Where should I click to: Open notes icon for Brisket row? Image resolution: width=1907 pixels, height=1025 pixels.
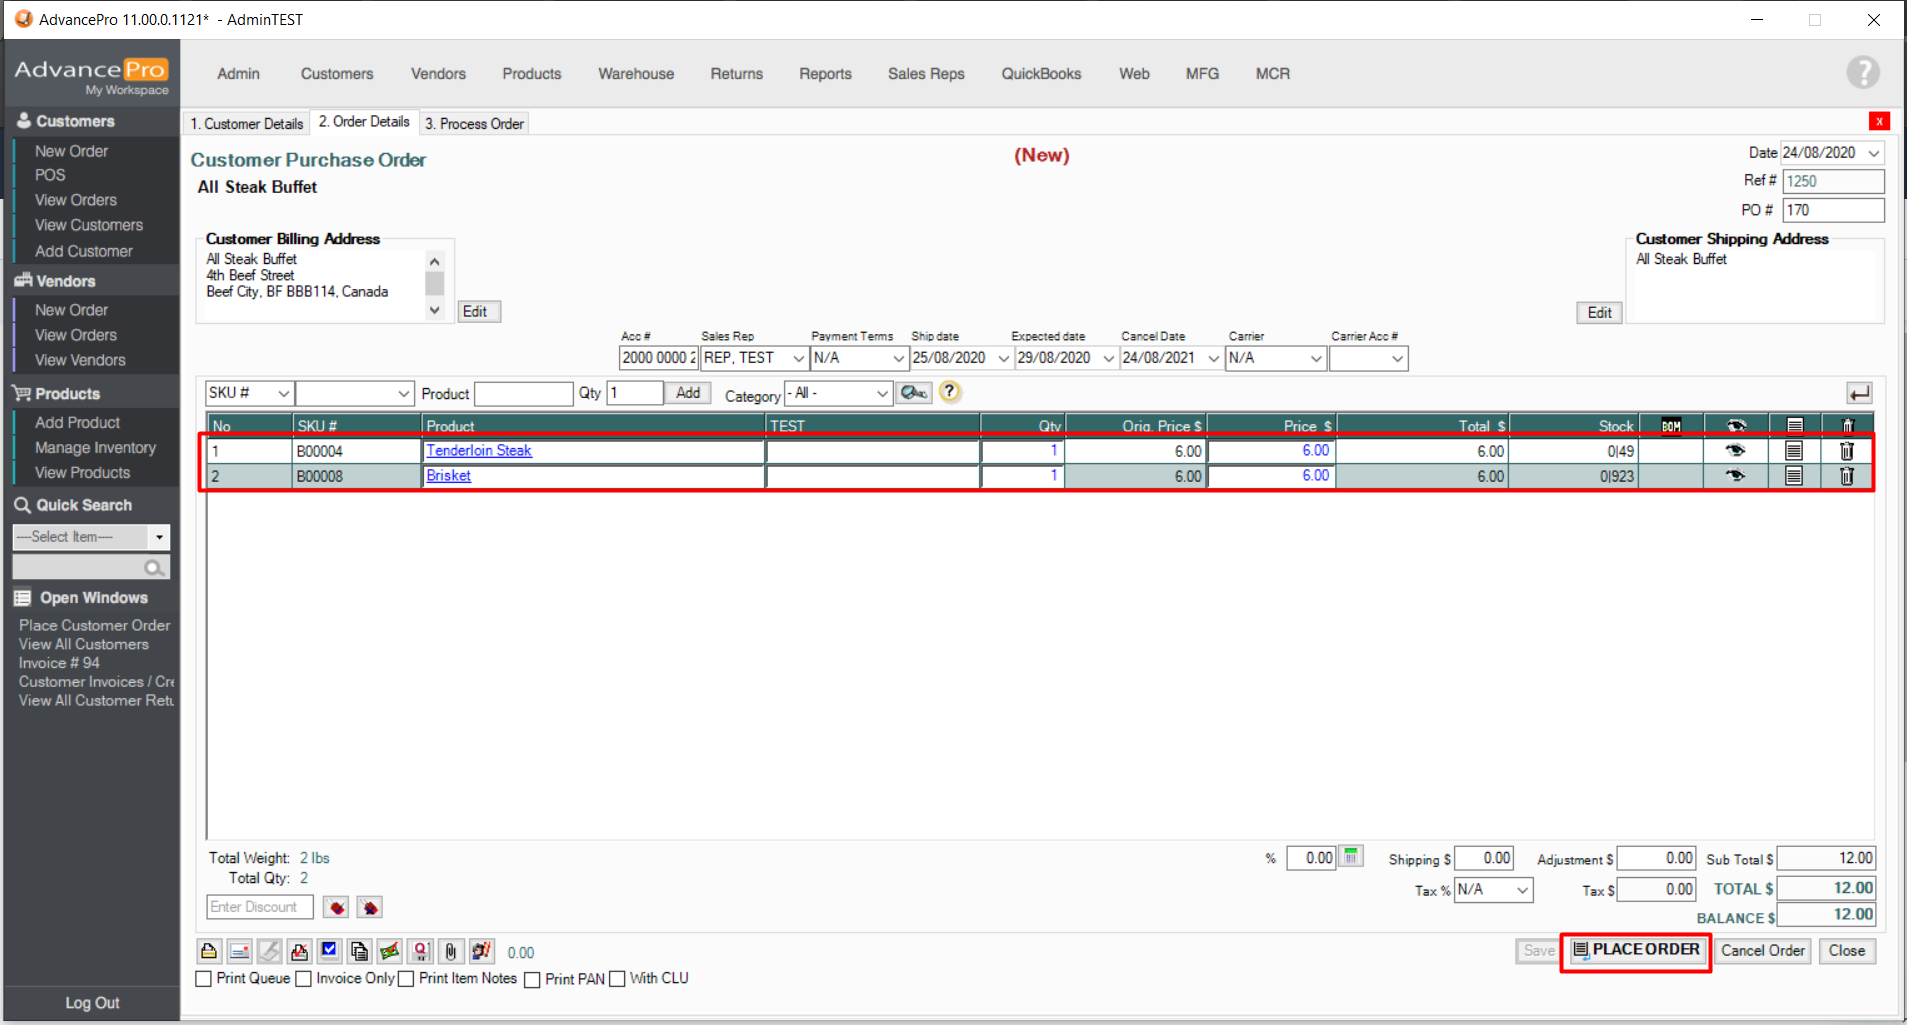click(1793, 476)
